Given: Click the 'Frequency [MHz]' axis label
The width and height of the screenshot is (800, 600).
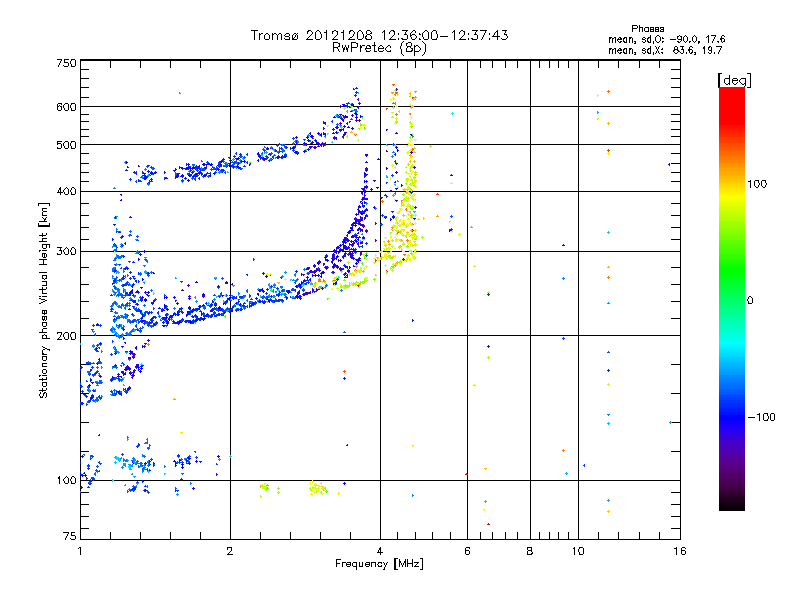Looking at the screenshot, I should 379,564.
